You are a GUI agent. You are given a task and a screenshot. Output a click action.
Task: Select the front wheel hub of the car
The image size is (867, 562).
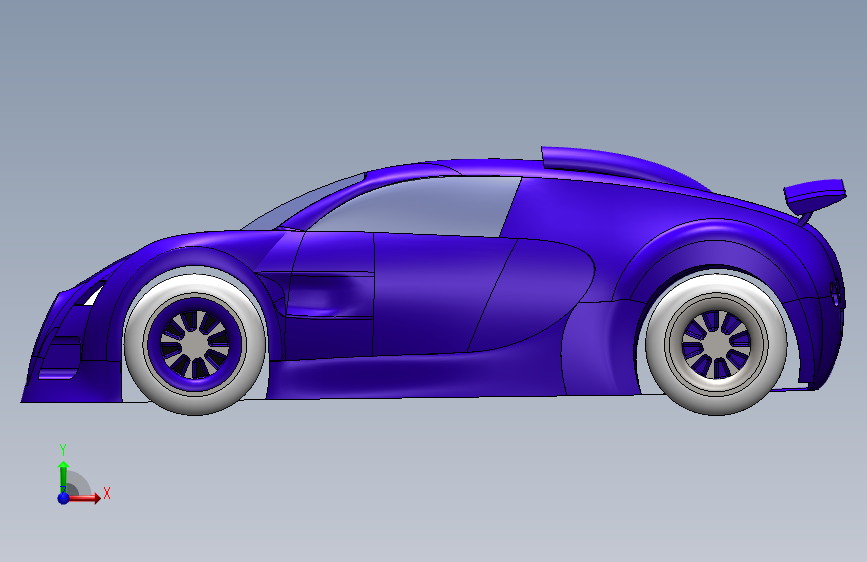click(x=195, y=344)
